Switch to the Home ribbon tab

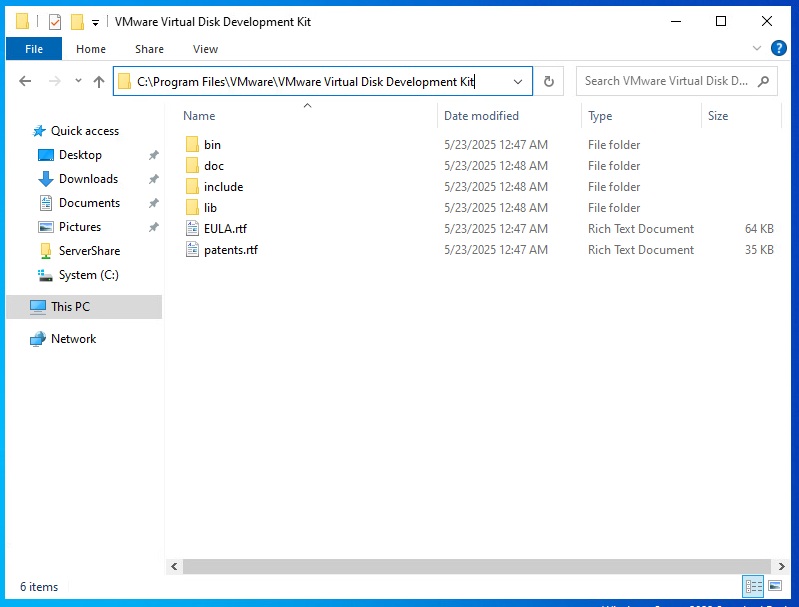point(91,49)
